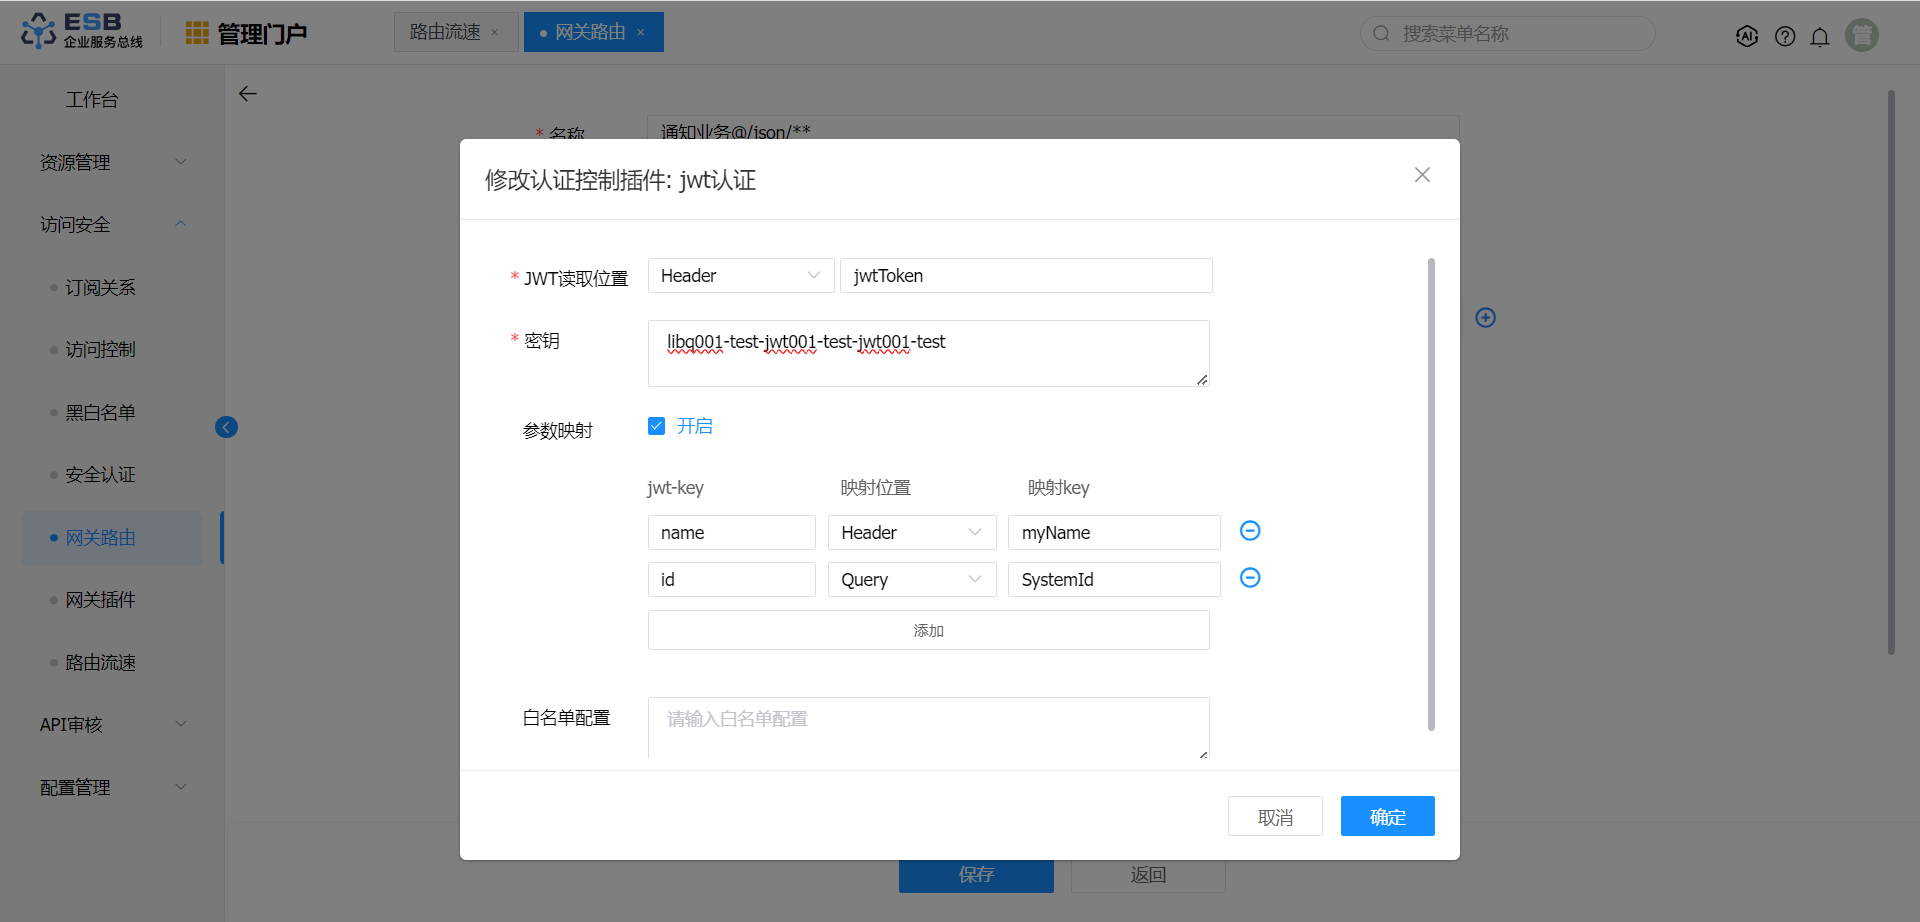Close the jwt认证 dialog
This screenshot has width=1920, height=922.
pos(1422,175)
